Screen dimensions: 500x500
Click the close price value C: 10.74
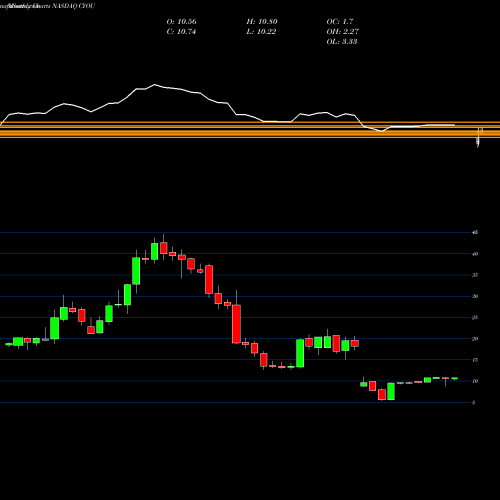pyautogui.click(x=181, y=32)
